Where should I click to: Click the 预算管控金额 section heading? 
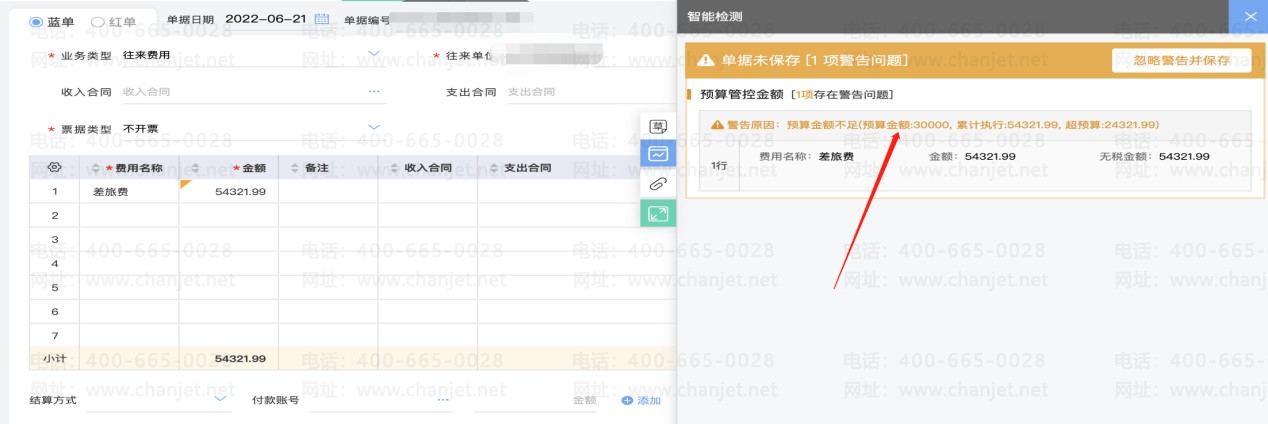[x=741, y=94]
